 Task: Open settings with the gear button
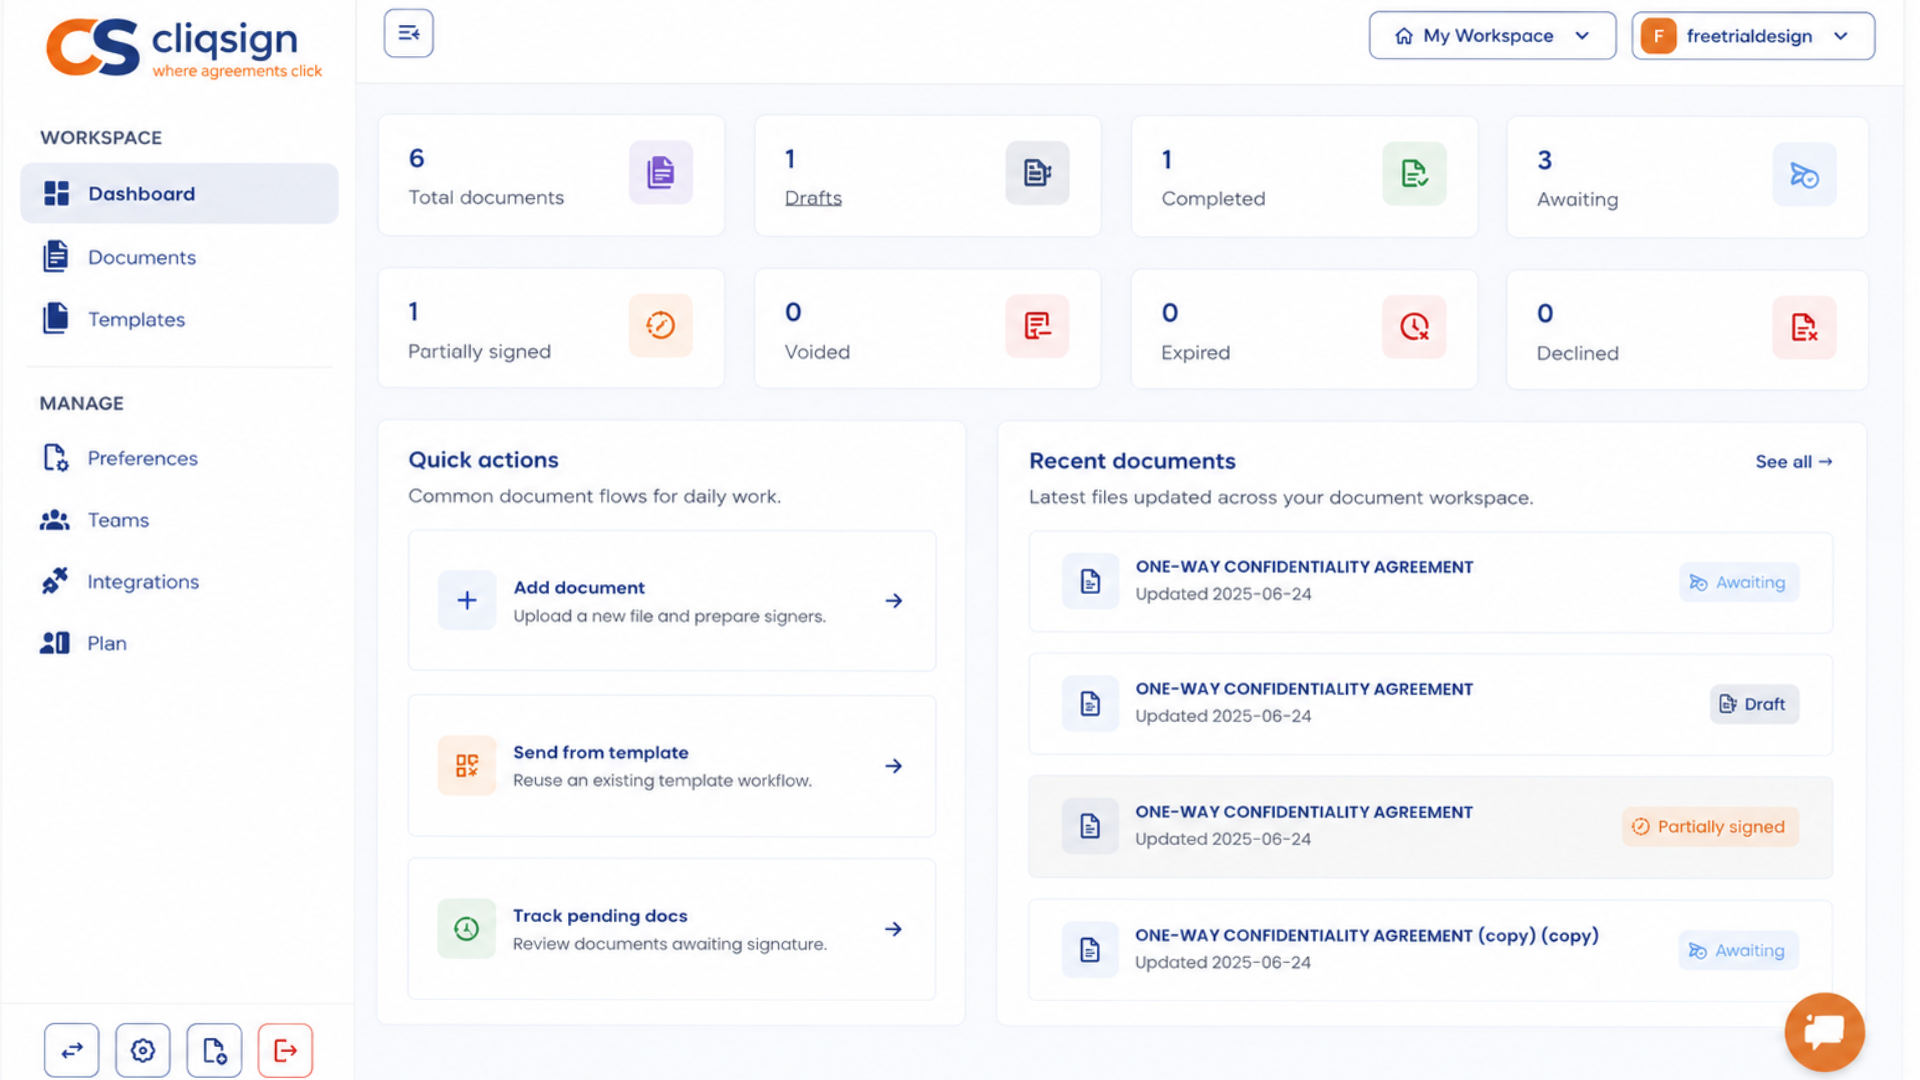click(x=142, y=1050)
